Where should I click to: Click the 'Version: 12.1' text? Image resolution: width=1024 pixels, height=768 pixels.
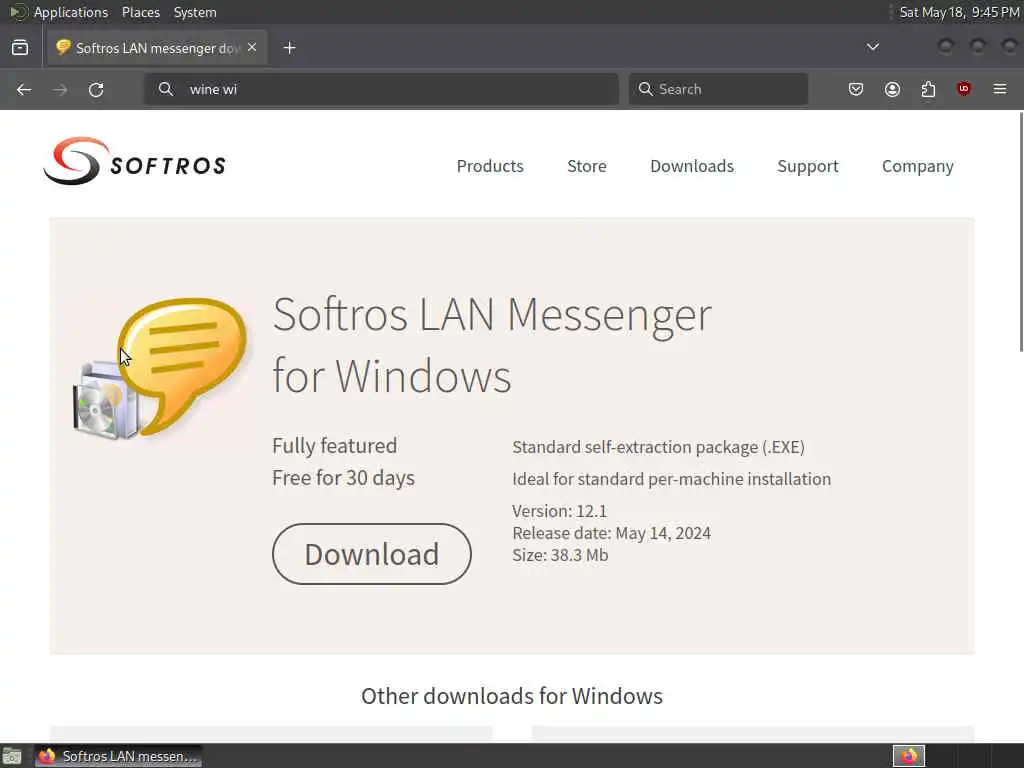[559, 511]
